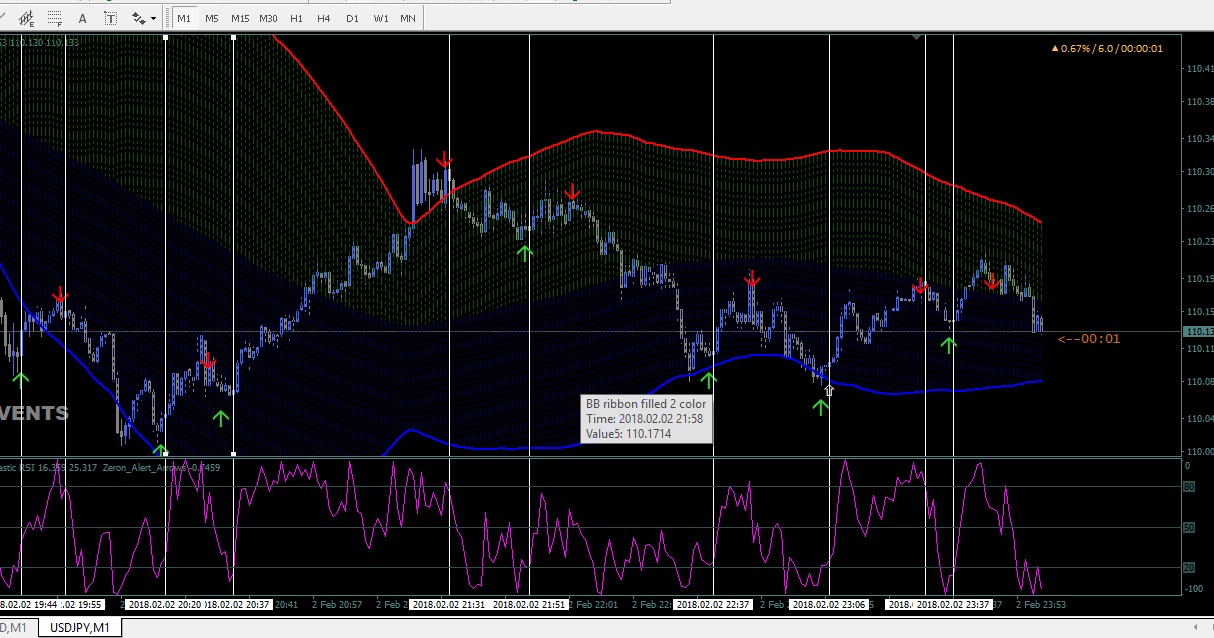Screen dimensions: 1214x638
Task: Click the 2018.02.02 21:31 time label
Action: (x=448, y=604)
